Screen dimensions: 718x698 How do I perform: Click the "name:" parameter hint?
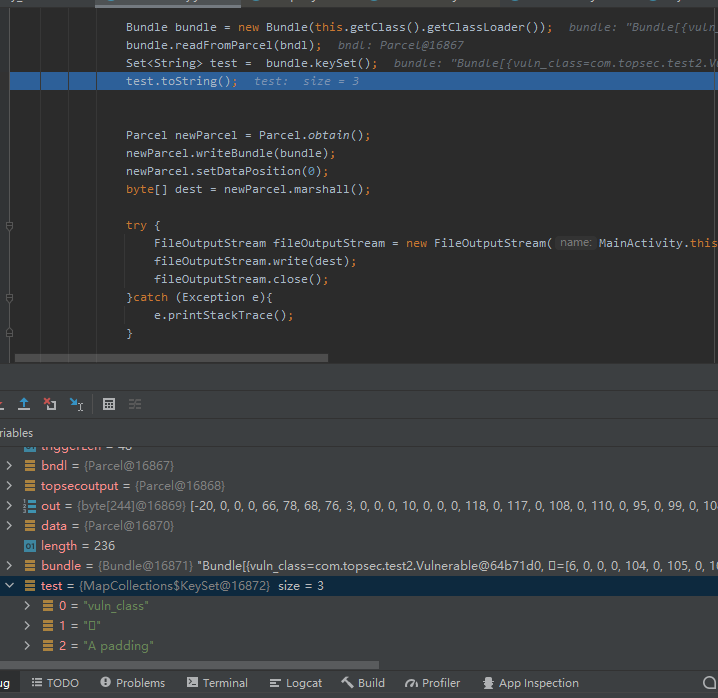tap(576, 243)
